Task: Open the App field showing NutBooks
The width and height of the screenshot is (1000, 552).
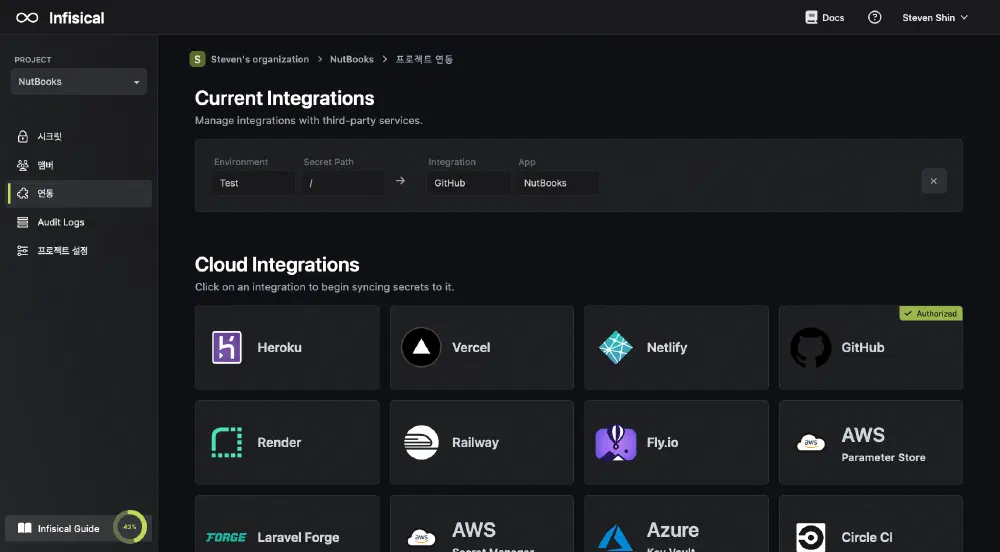Action: [x=557, y=183]
